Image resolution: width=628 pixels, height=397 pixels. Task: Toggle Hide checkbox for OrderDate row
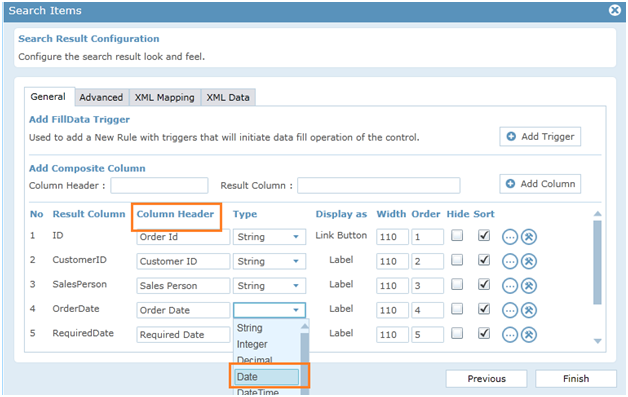coord(457,309)
